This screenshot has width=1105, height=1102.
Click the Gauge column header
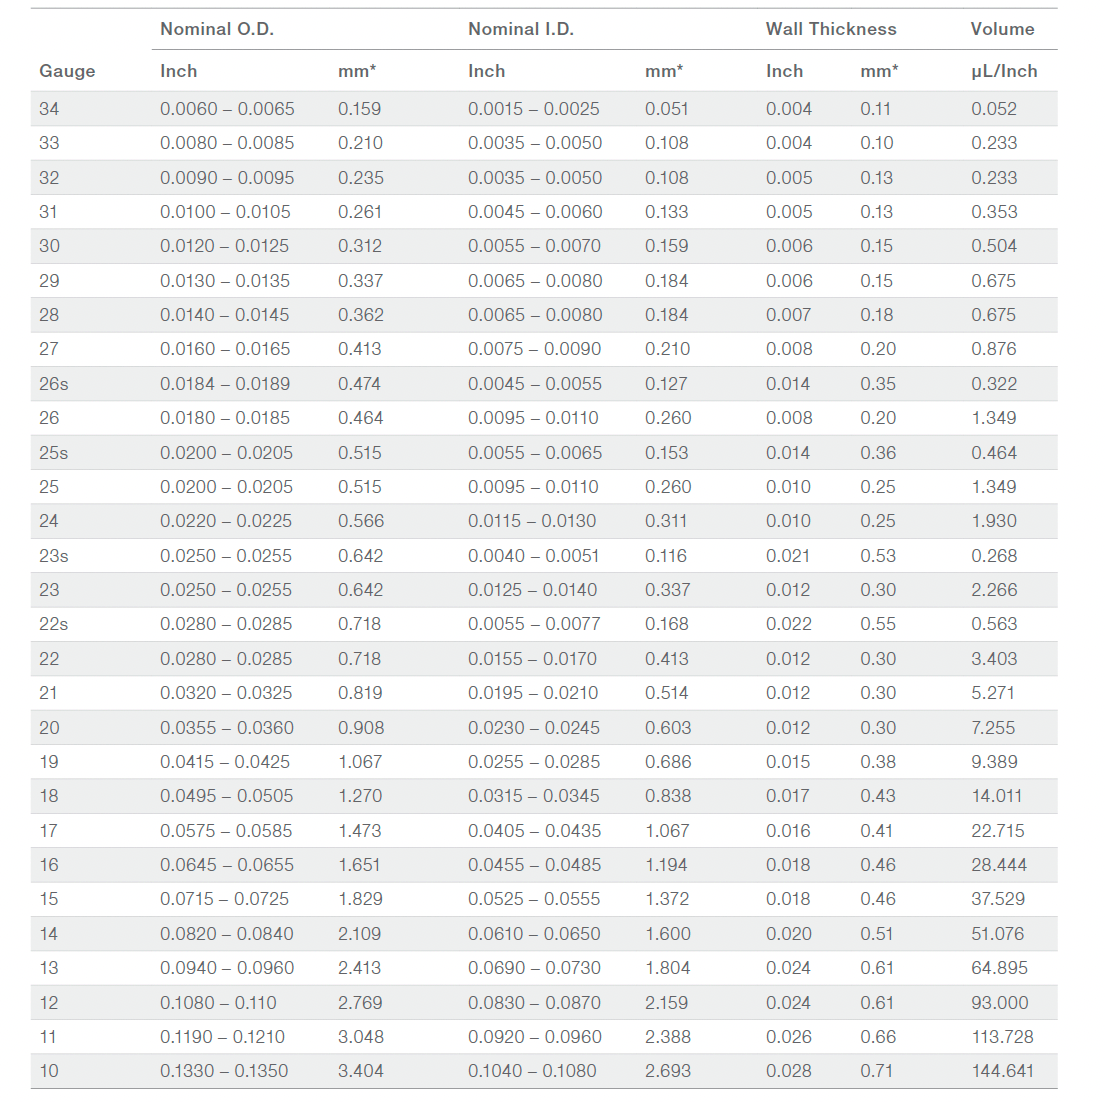(x=67, y=71)
